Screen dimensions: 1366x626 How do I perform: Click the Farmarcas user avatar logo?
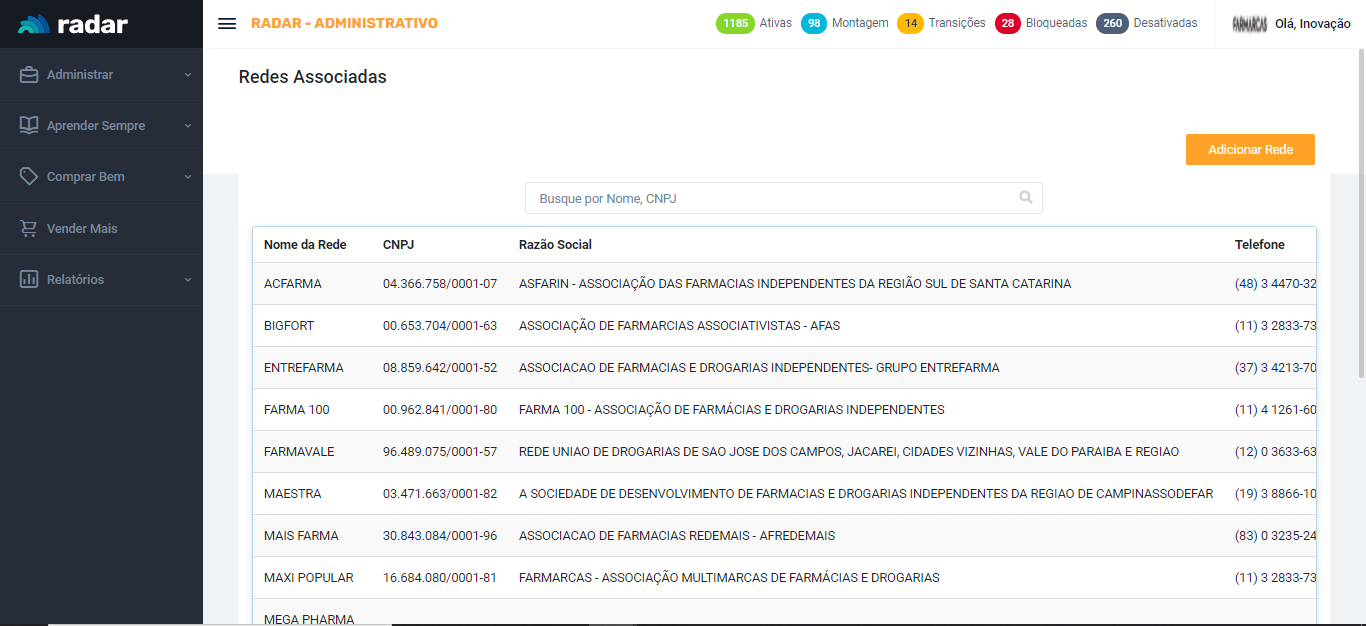[x=1250, y=24]
